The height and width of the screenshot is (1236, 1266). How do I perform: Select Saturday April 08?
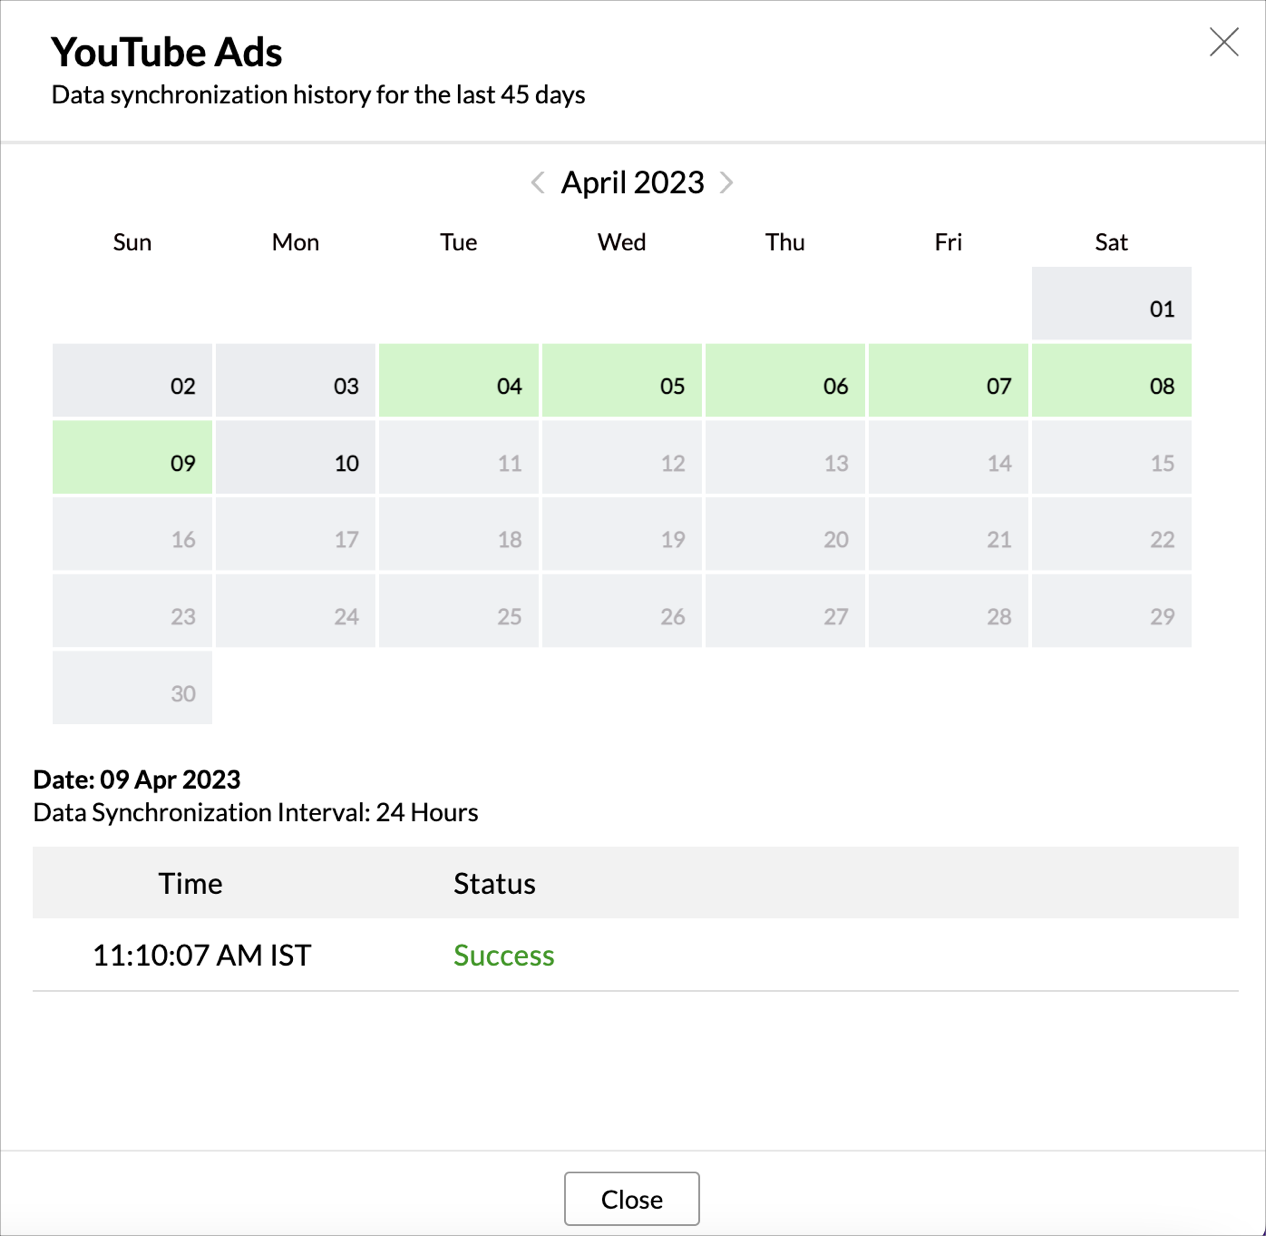[x=1111, y=381]
